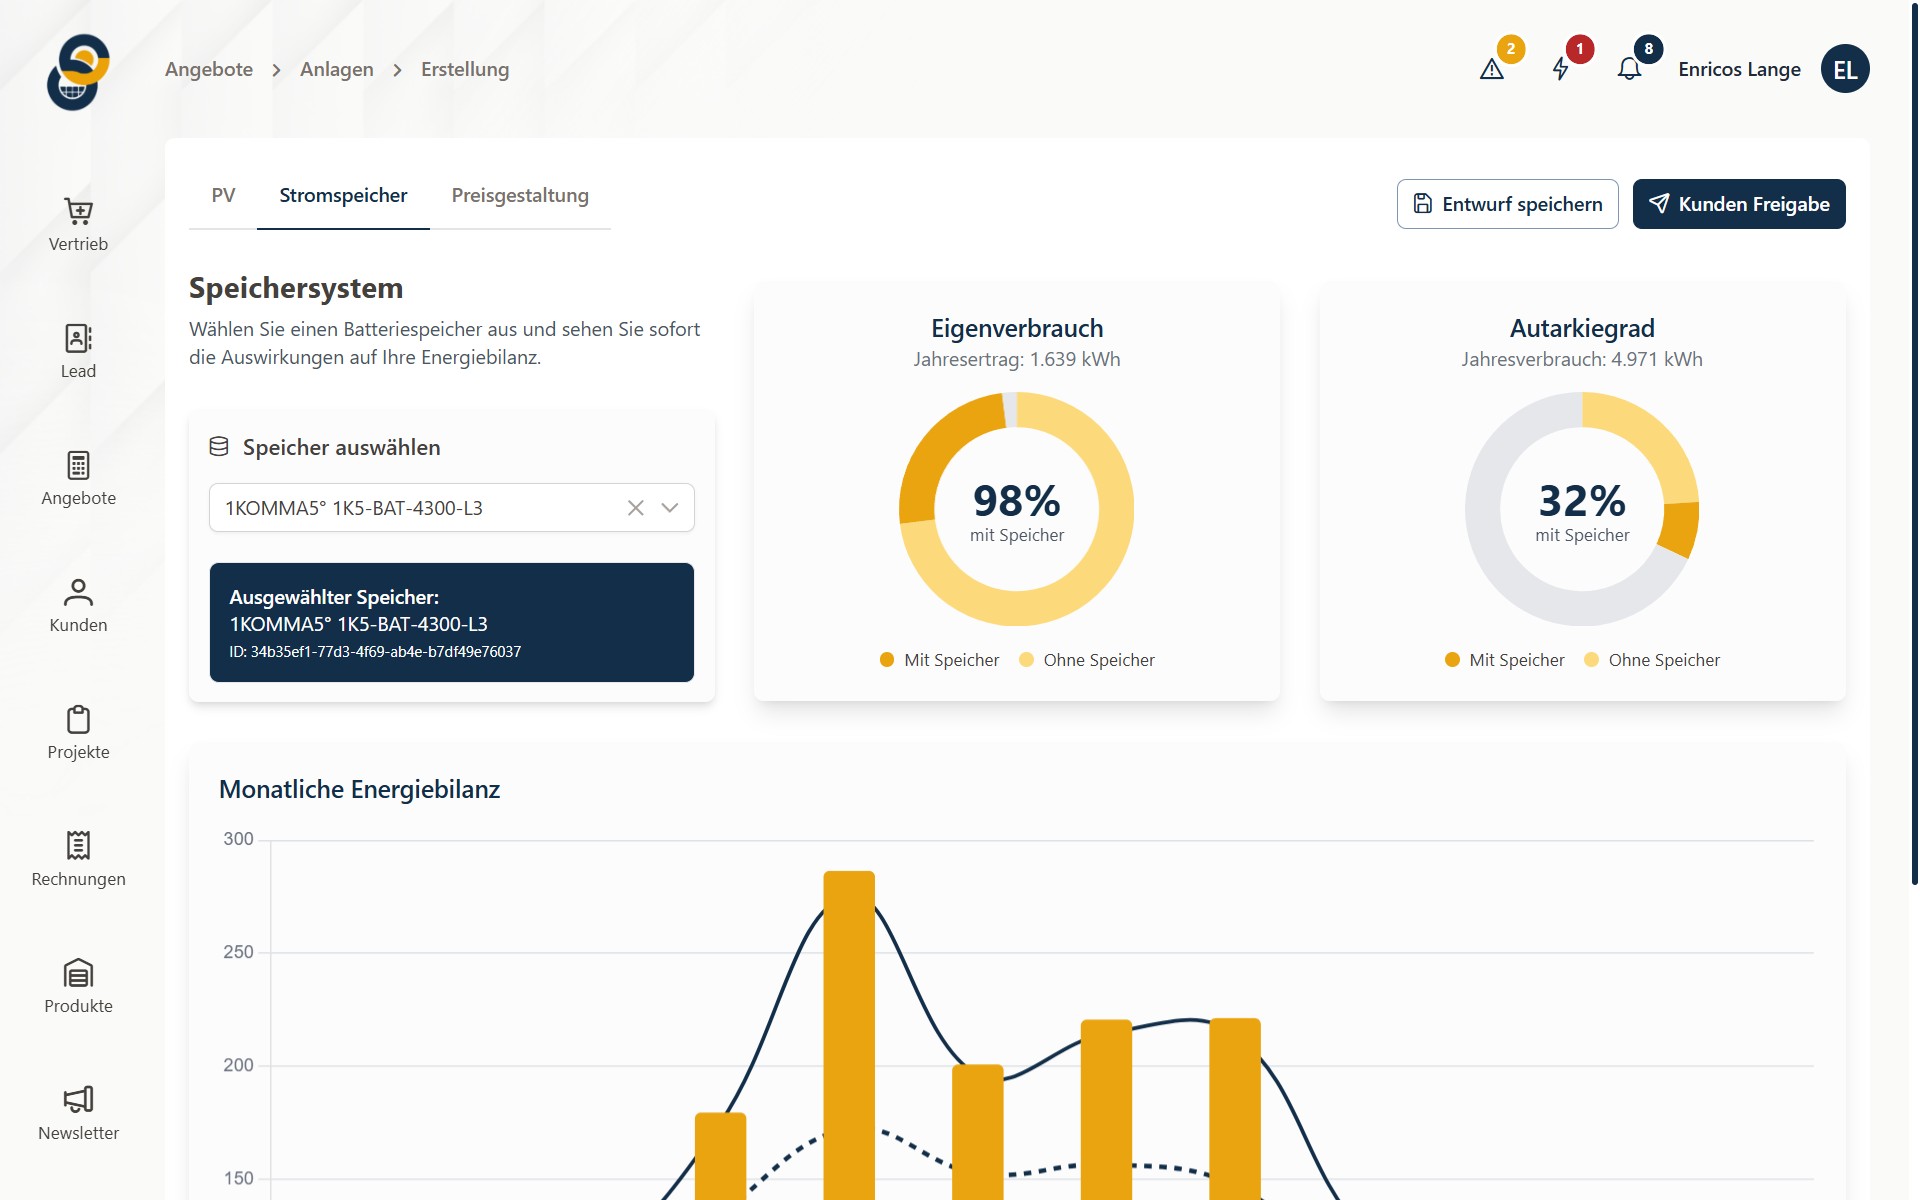Toggle 'Ohne Speicher' legend in Eigenverbrauch chart
Image resolution: width=1920 pixels, height=1200 pixels.
point(1087,660)
